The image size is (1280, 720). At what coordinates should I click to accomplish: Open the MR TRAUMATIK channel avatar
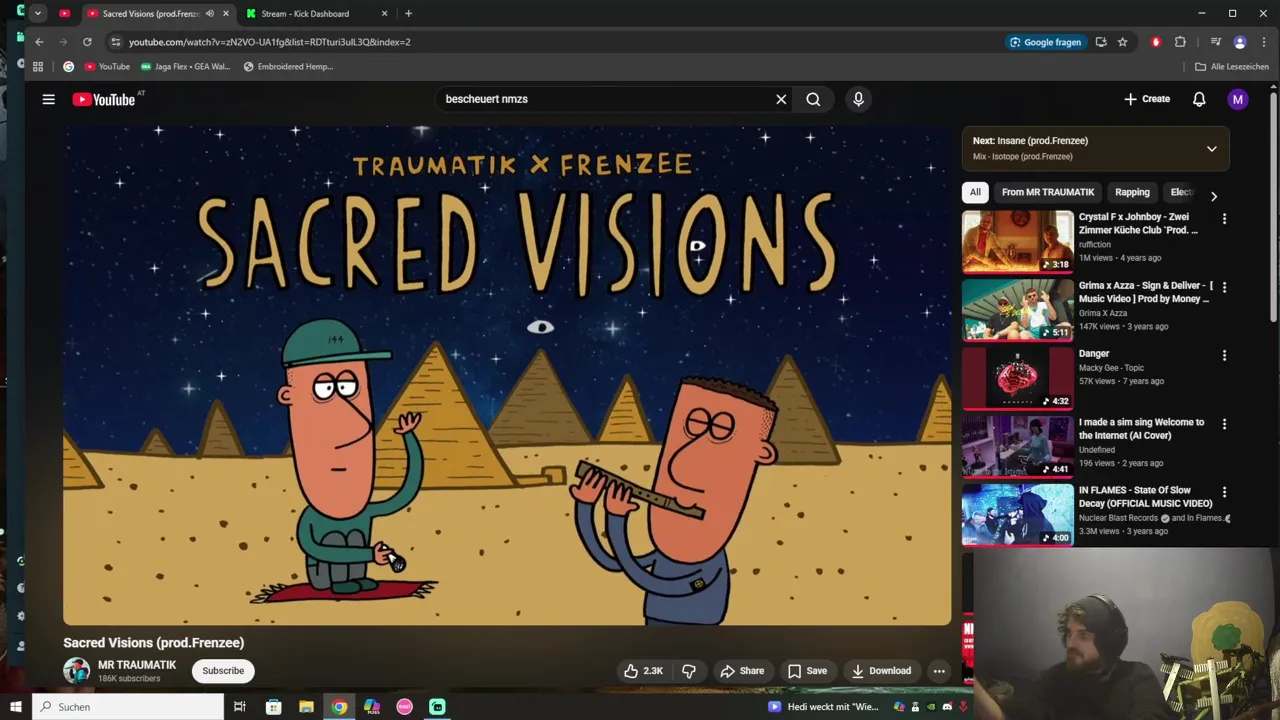76,671
